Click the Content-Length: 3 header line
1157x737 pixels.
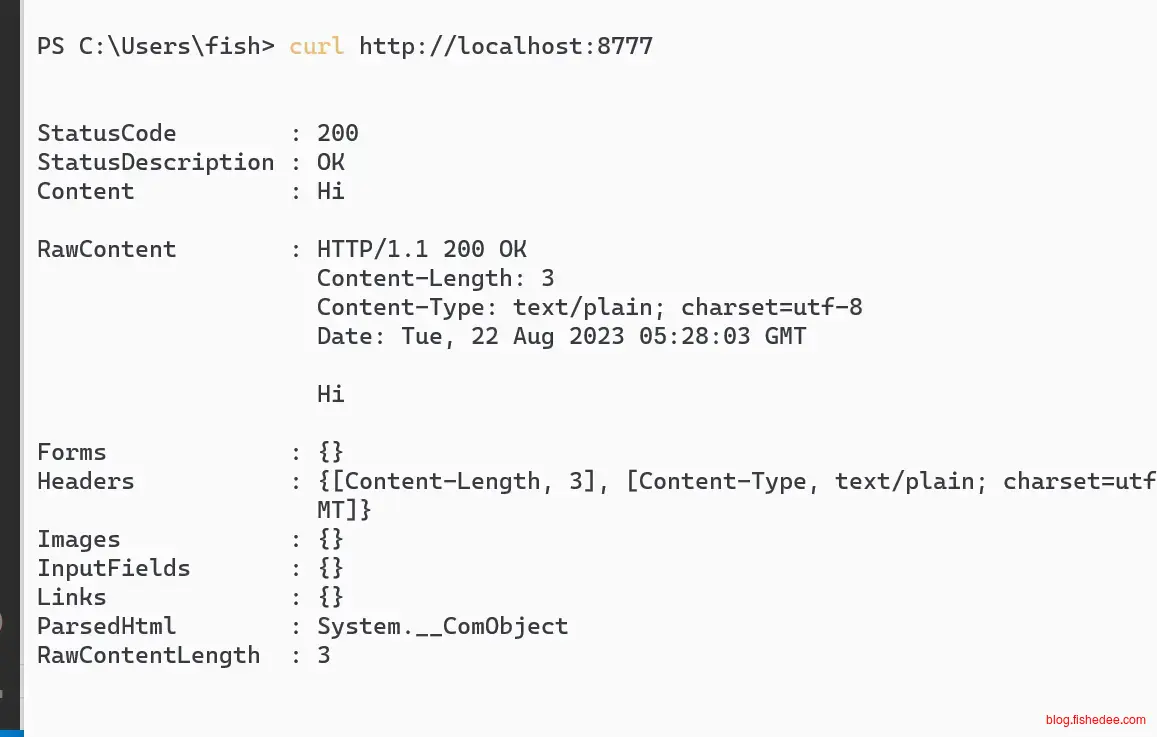(x=435, y=278)
